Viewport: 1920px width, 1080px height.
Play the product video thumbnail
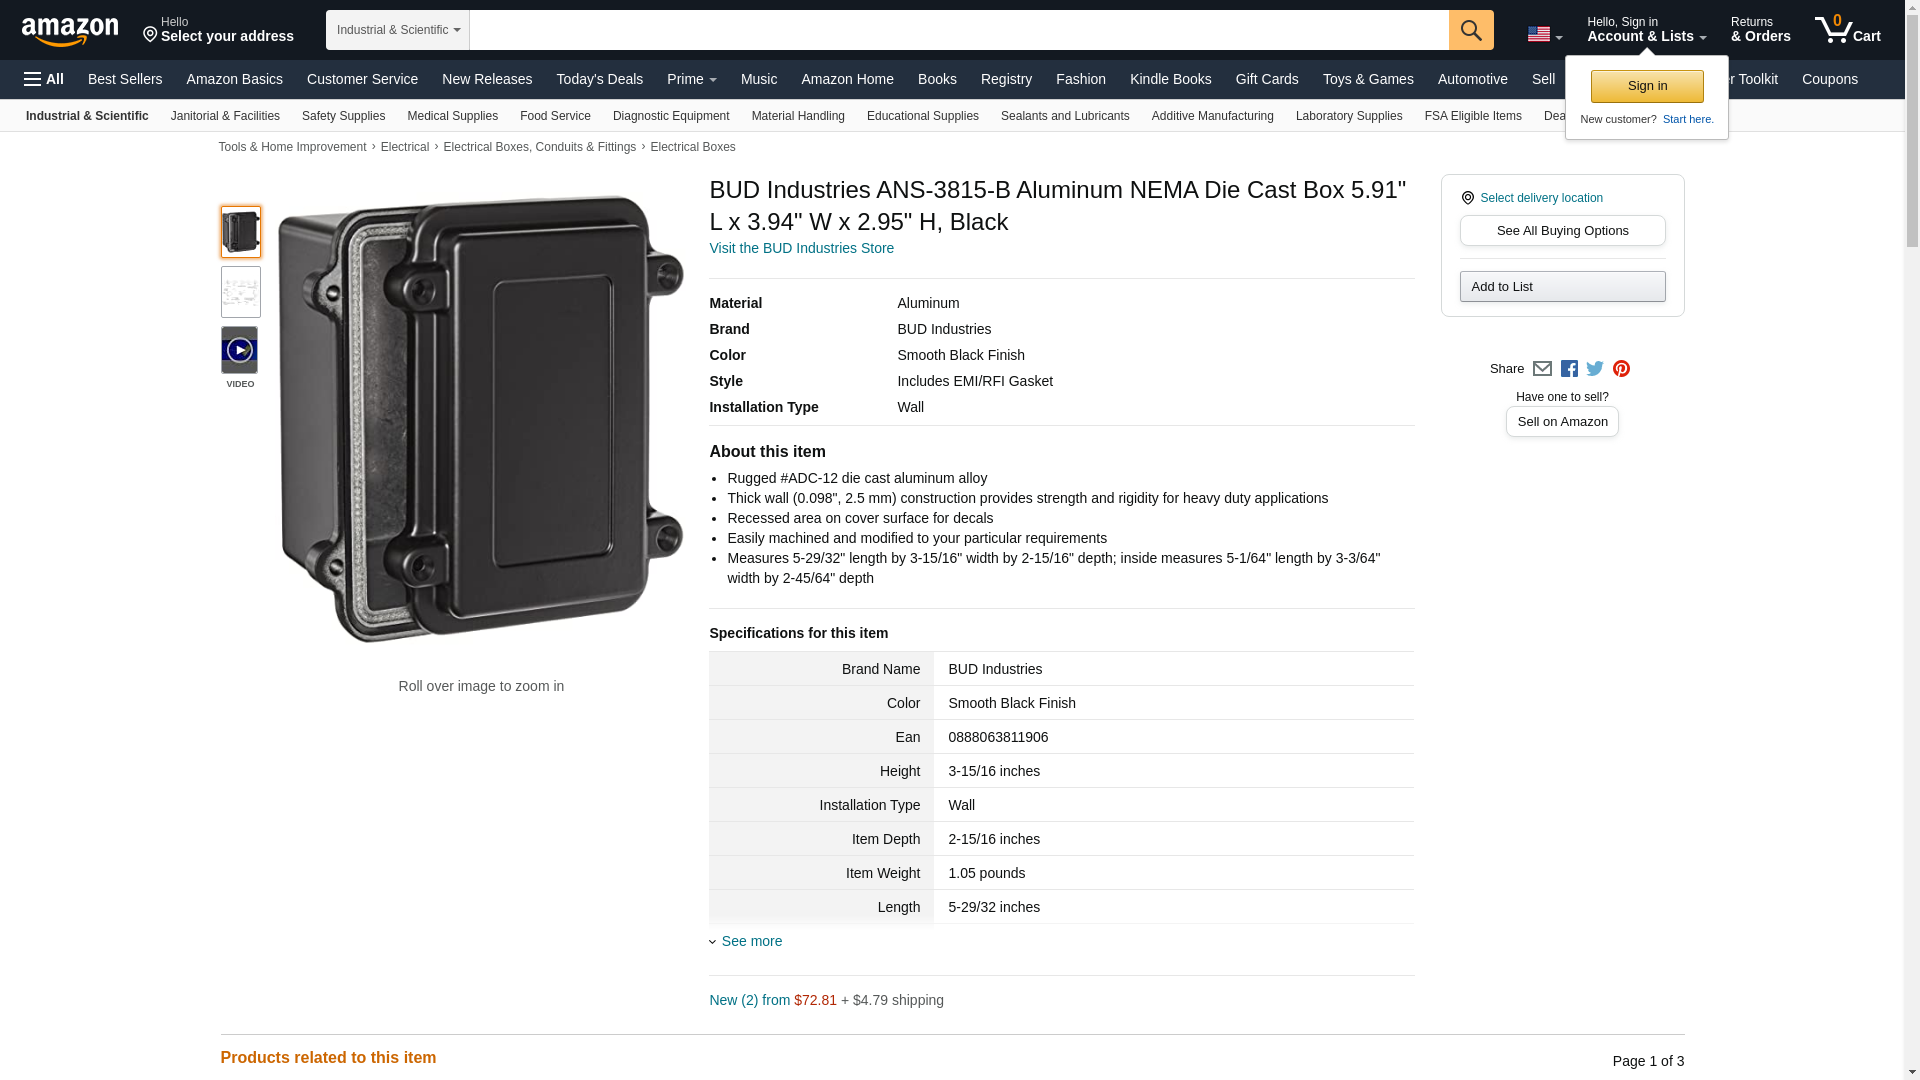[x=240, y=350]
